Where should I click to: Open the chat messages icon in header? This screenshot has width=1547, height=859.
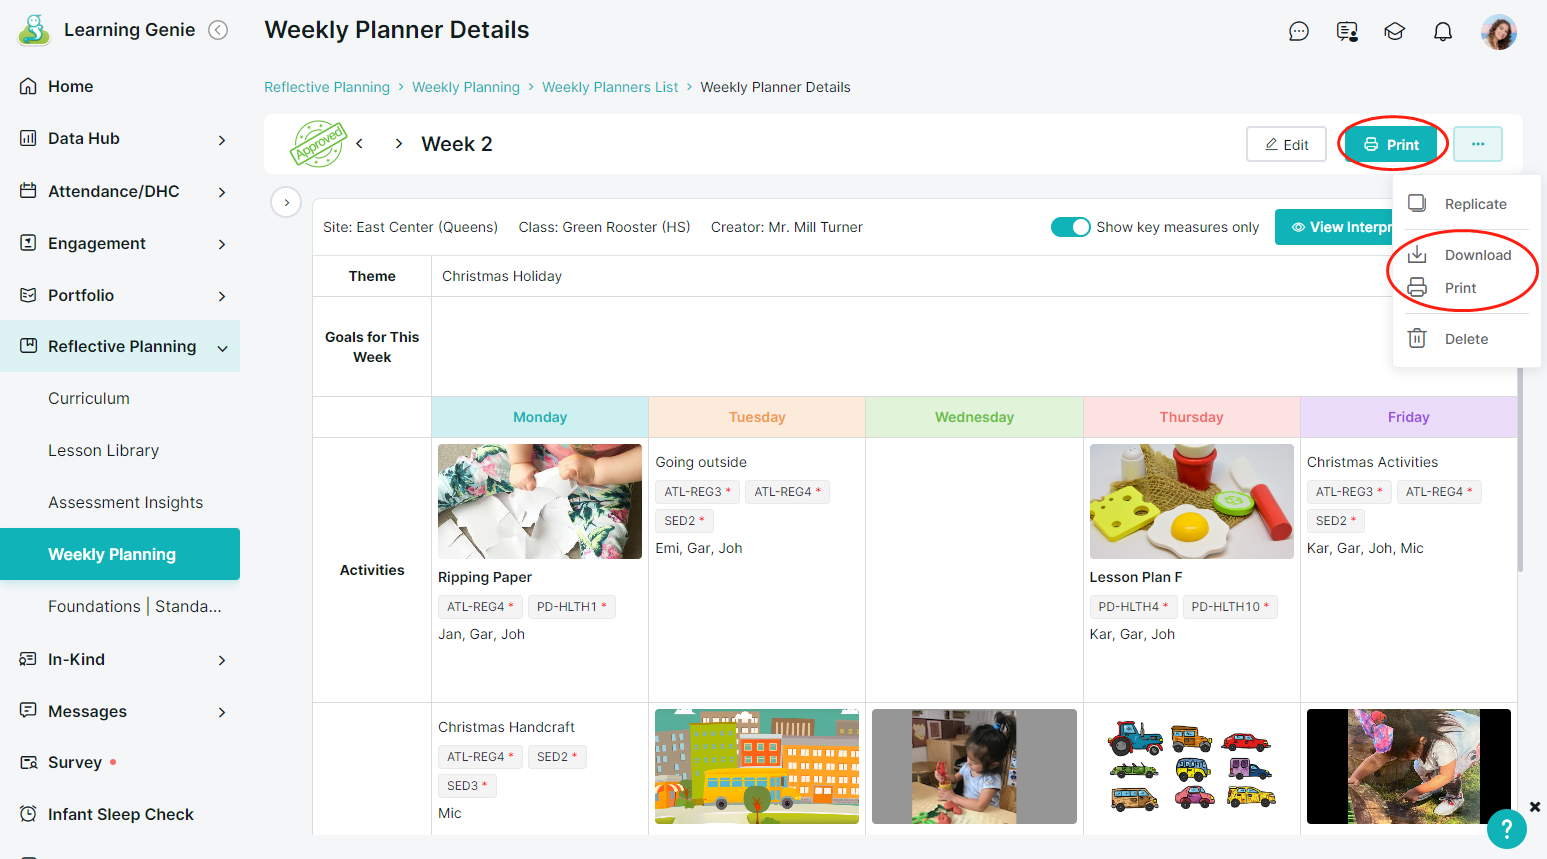pos(1299,31)
